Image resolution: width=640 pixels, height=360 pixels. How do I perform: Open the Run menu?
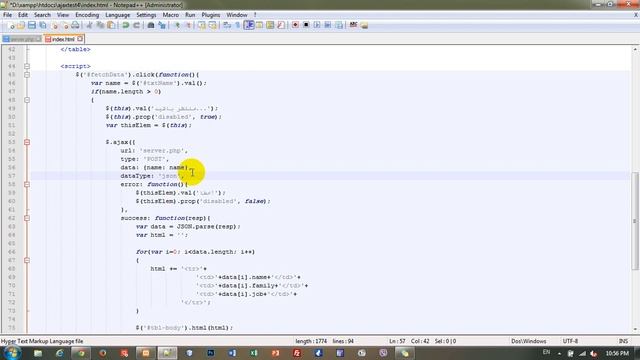(x=190, y=15)
